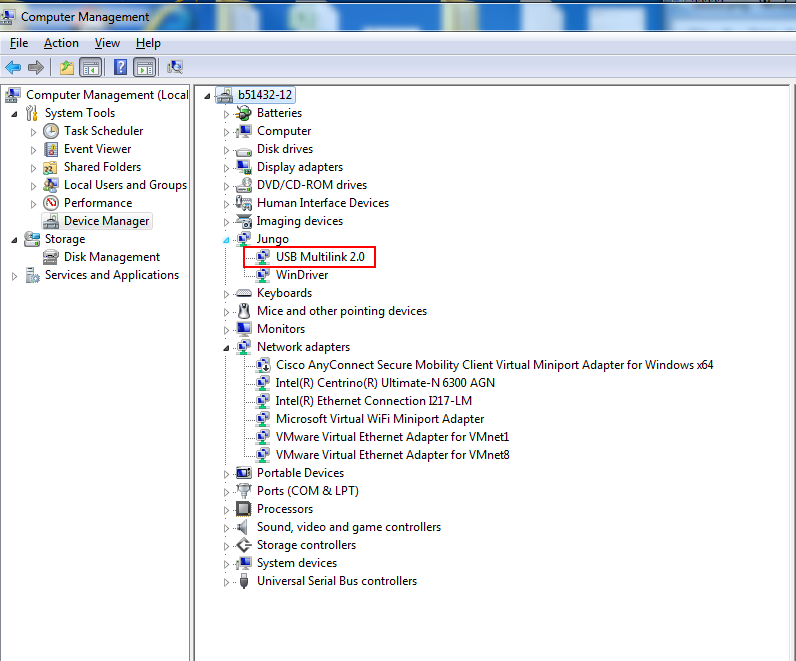Click the Sound controllers speaker icon
The width and height of the screenshot is (796, 661).
point(244,527)
